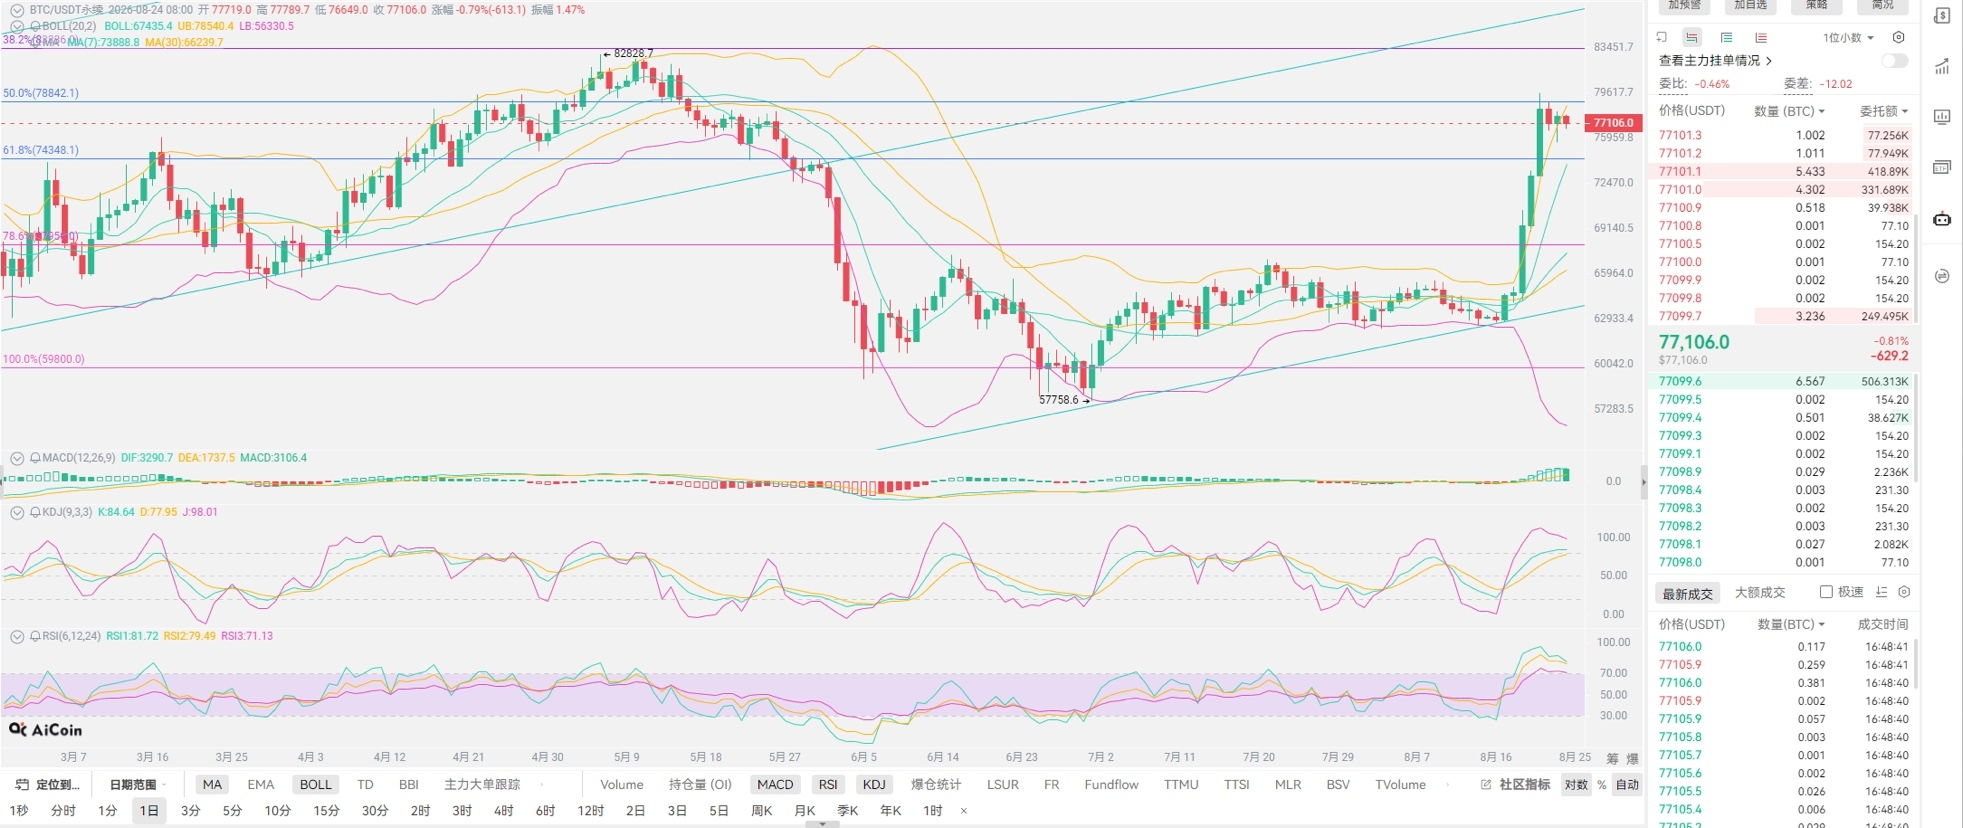
Task: Toggle the KDJ indicator
Action: 874,785
